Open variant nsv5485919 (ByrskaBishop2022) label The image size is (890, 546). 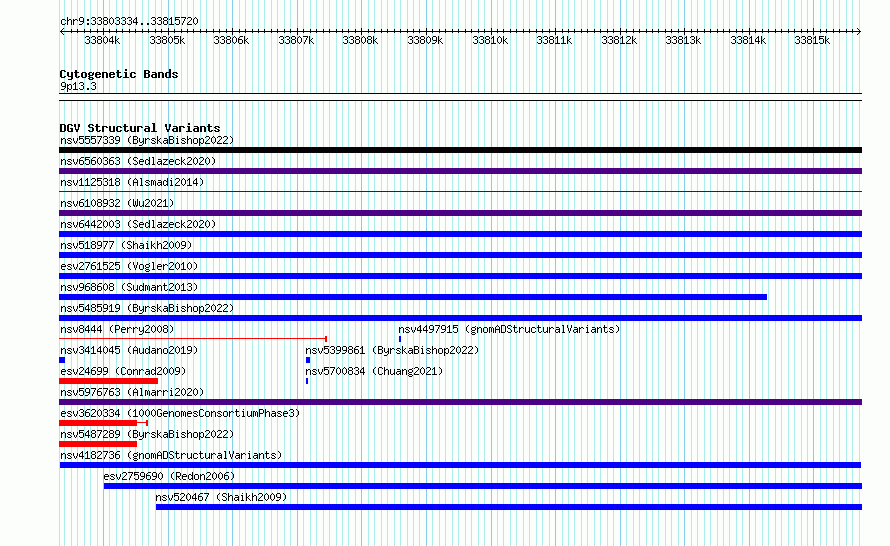click(x=147, y=308)
